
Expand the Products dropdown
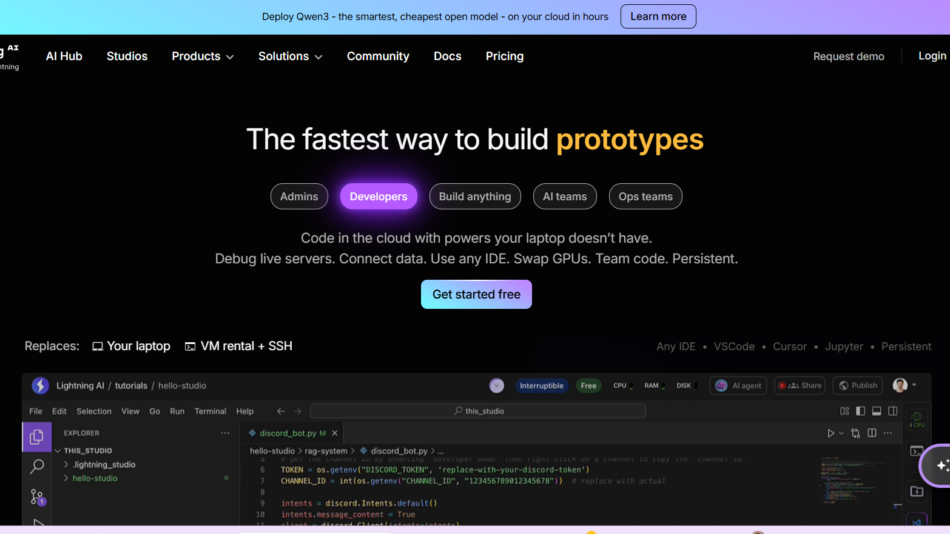click(x=202, y=56)
